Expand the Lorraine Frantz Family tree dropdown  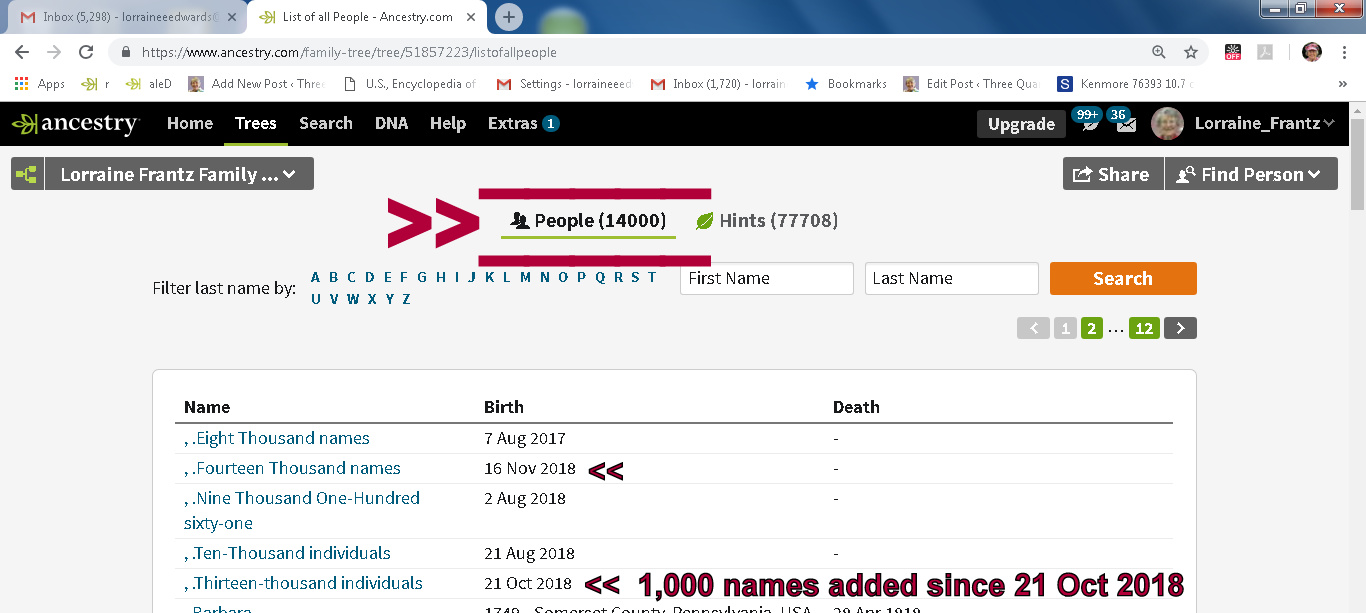(179, 174)
